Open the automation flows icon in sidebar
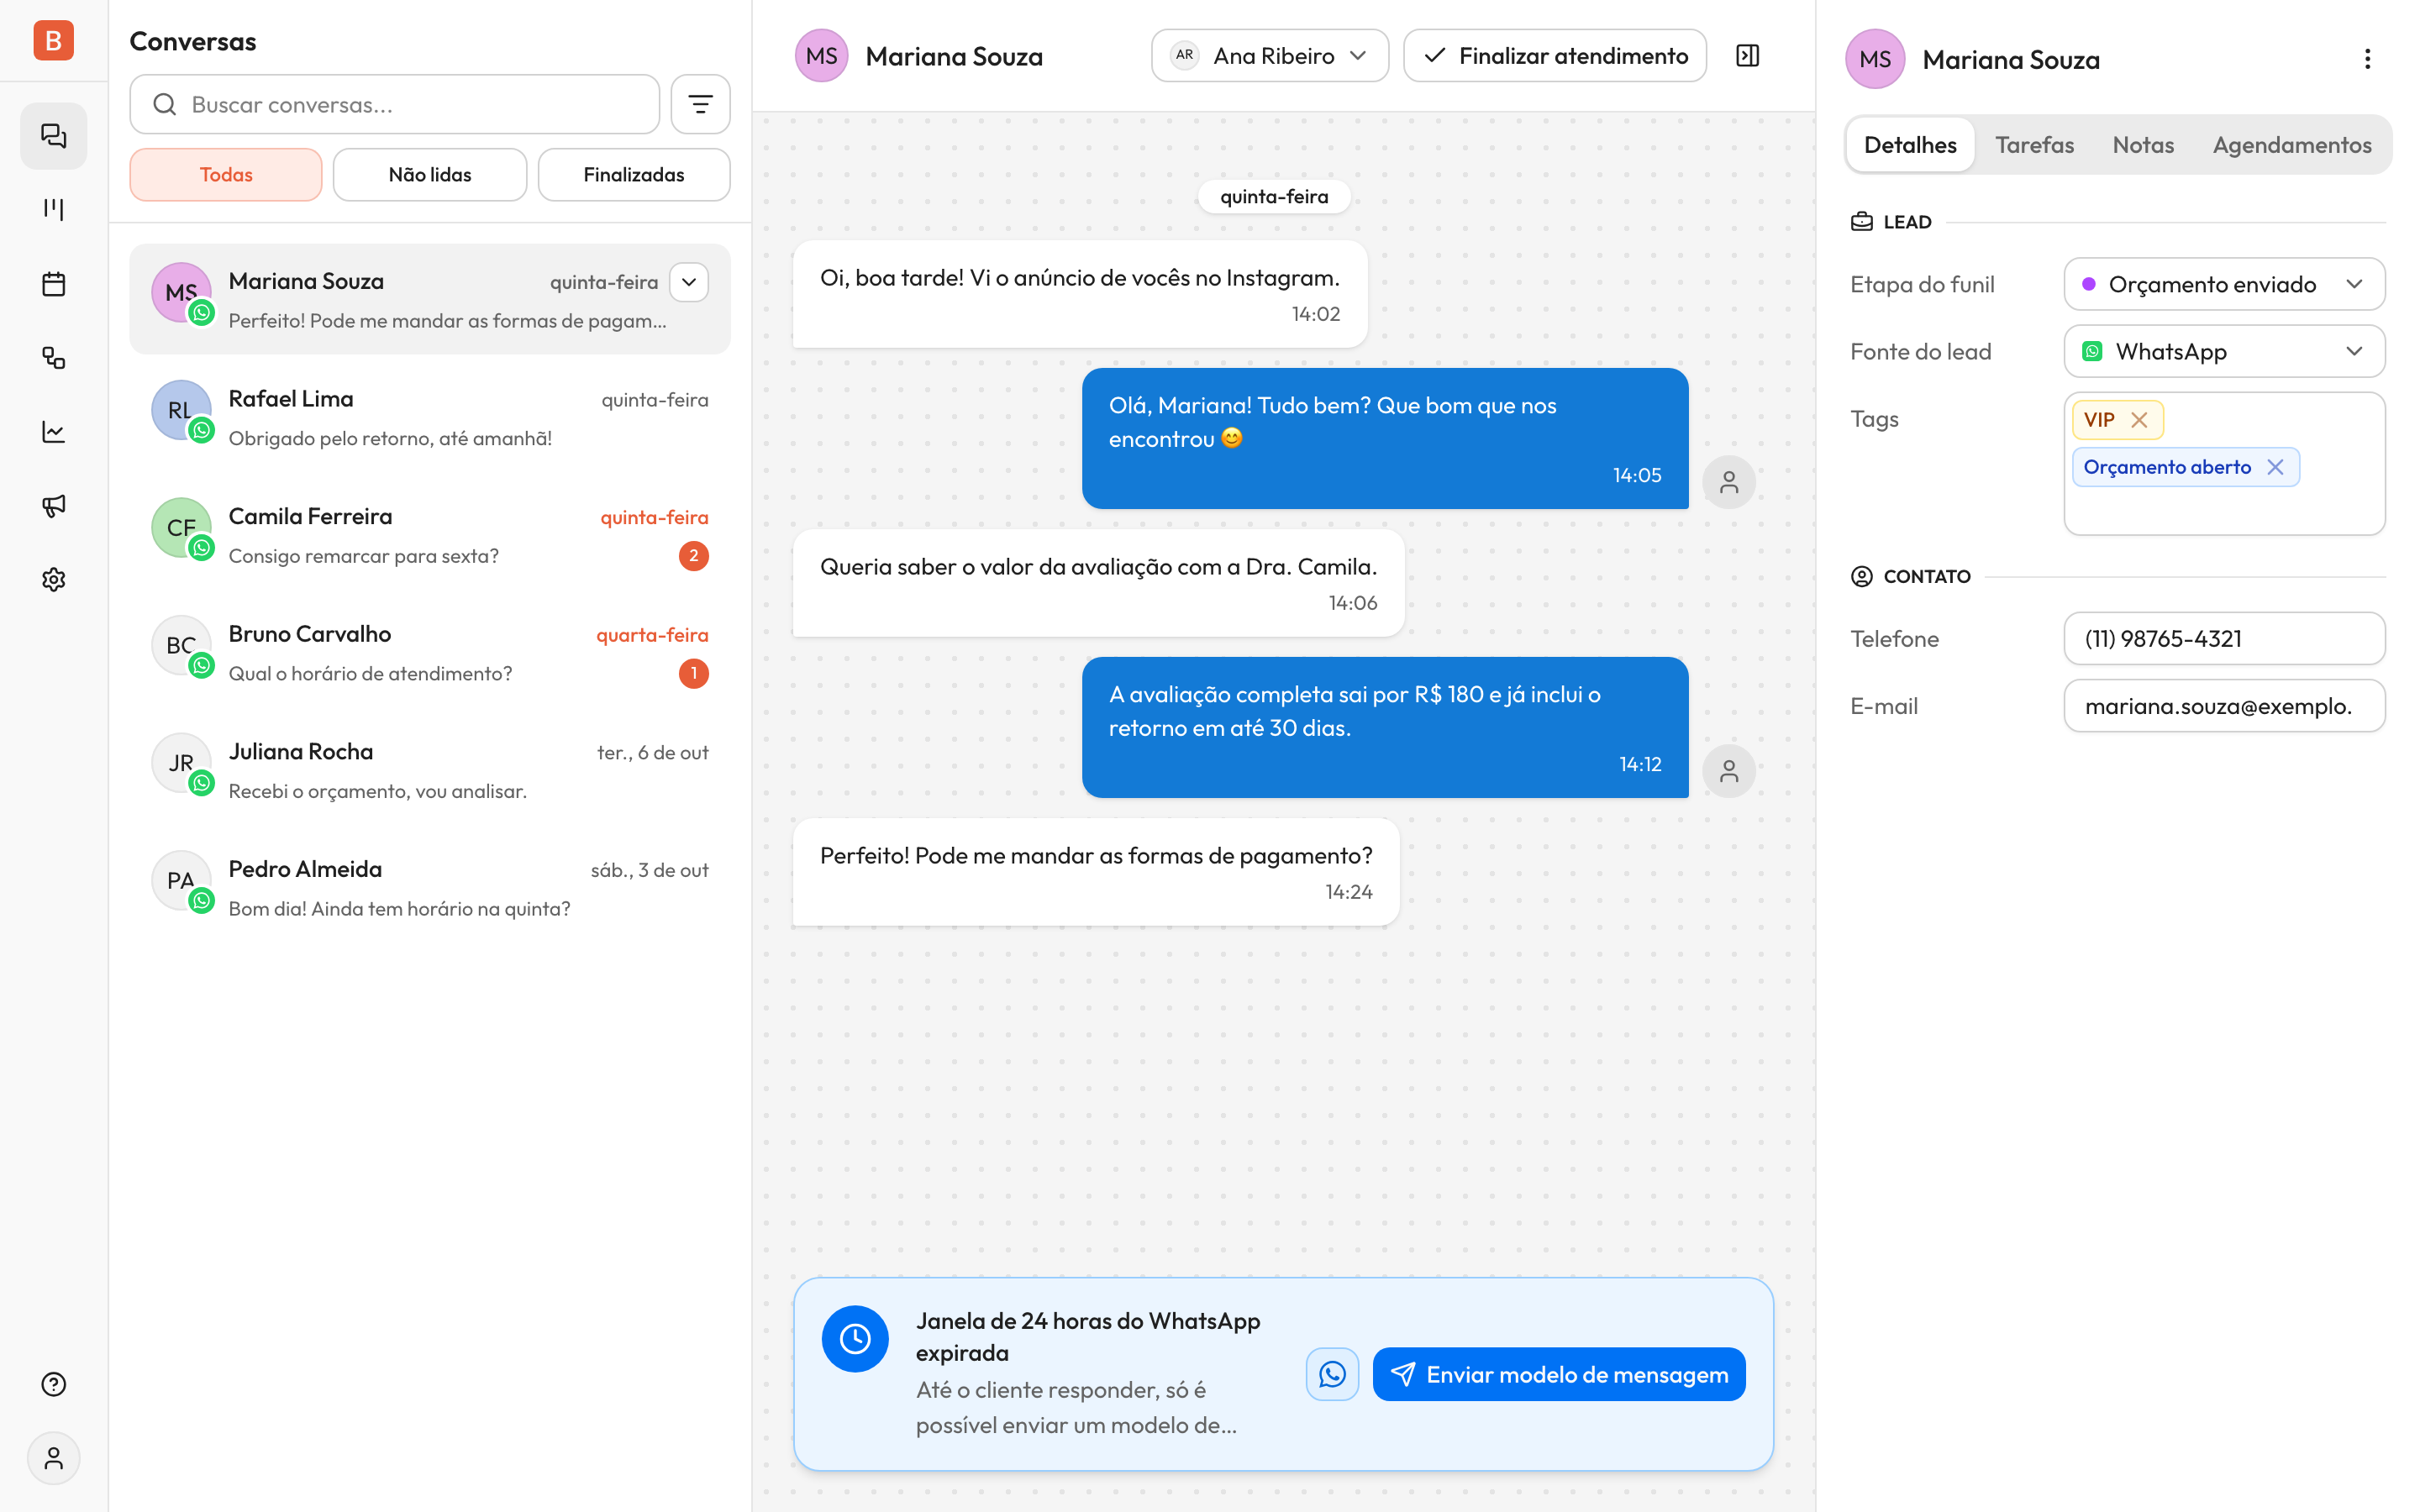Image resolution: width=2420 pixels, height=1512 pixels. [x=54, y=358]
